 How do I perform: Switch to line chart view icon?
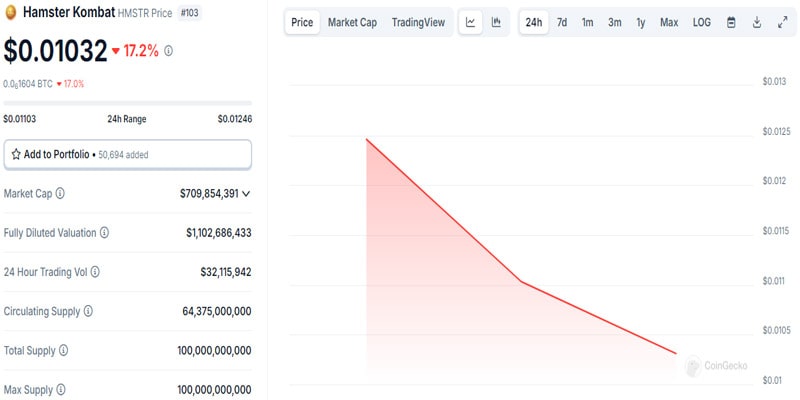[x=470, y=22]
